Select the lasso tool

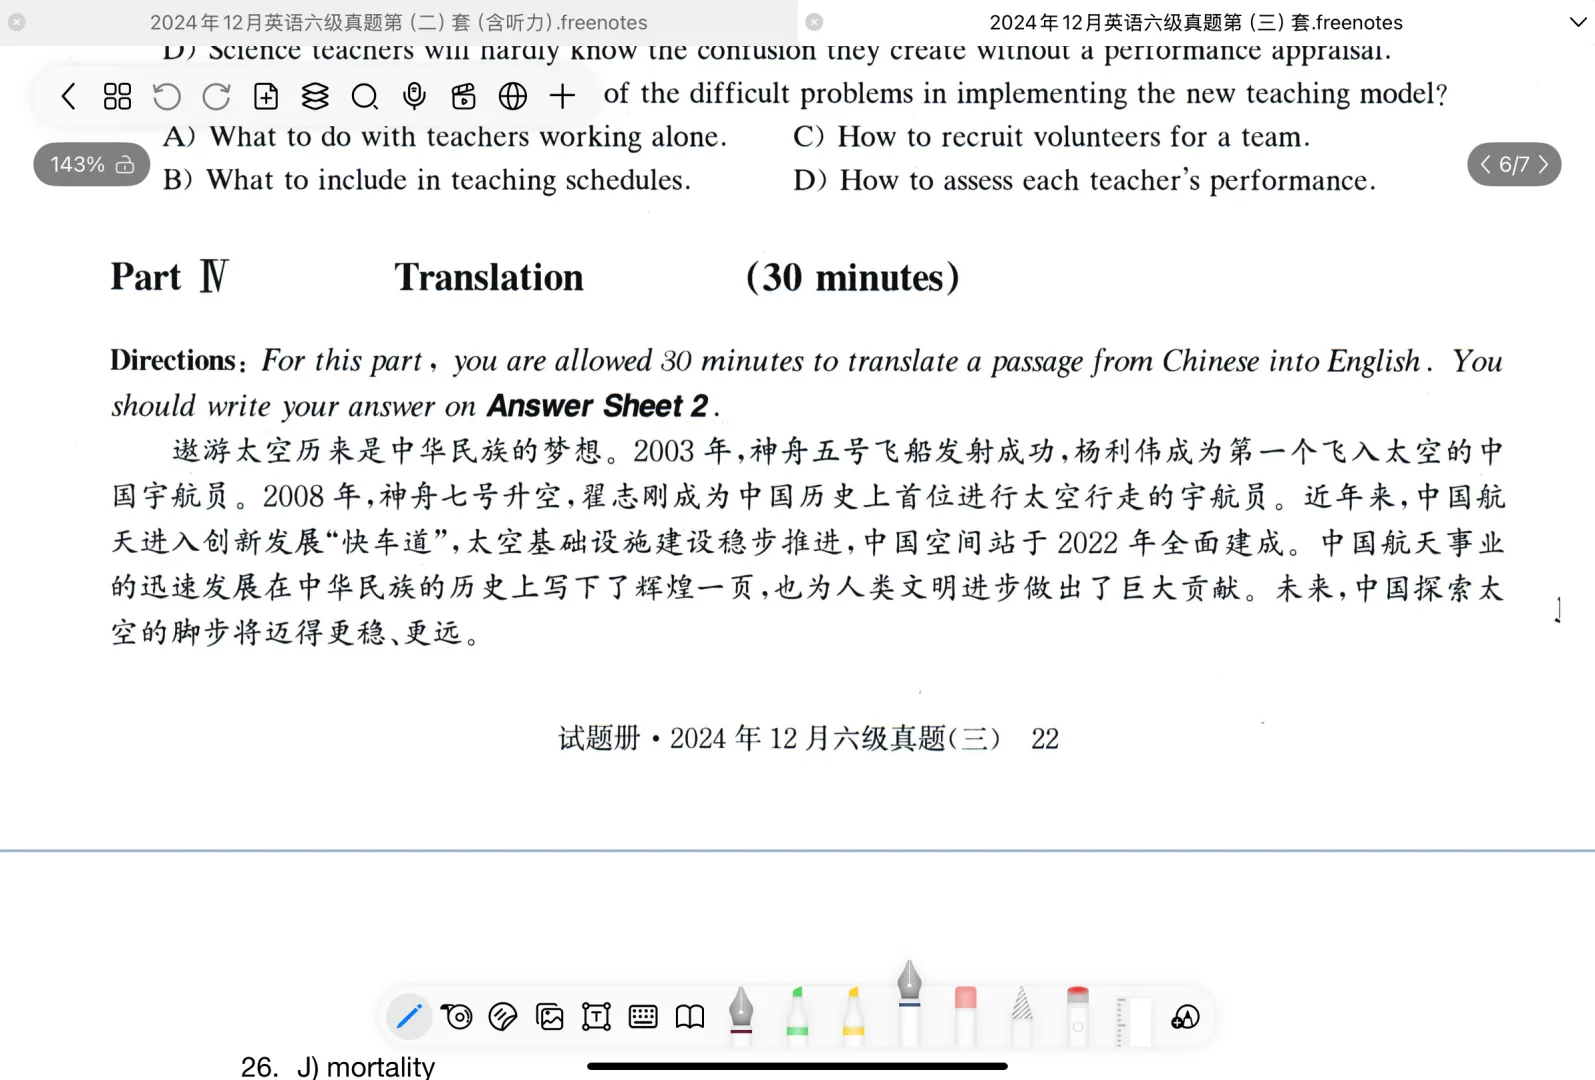pos(457,1017)
